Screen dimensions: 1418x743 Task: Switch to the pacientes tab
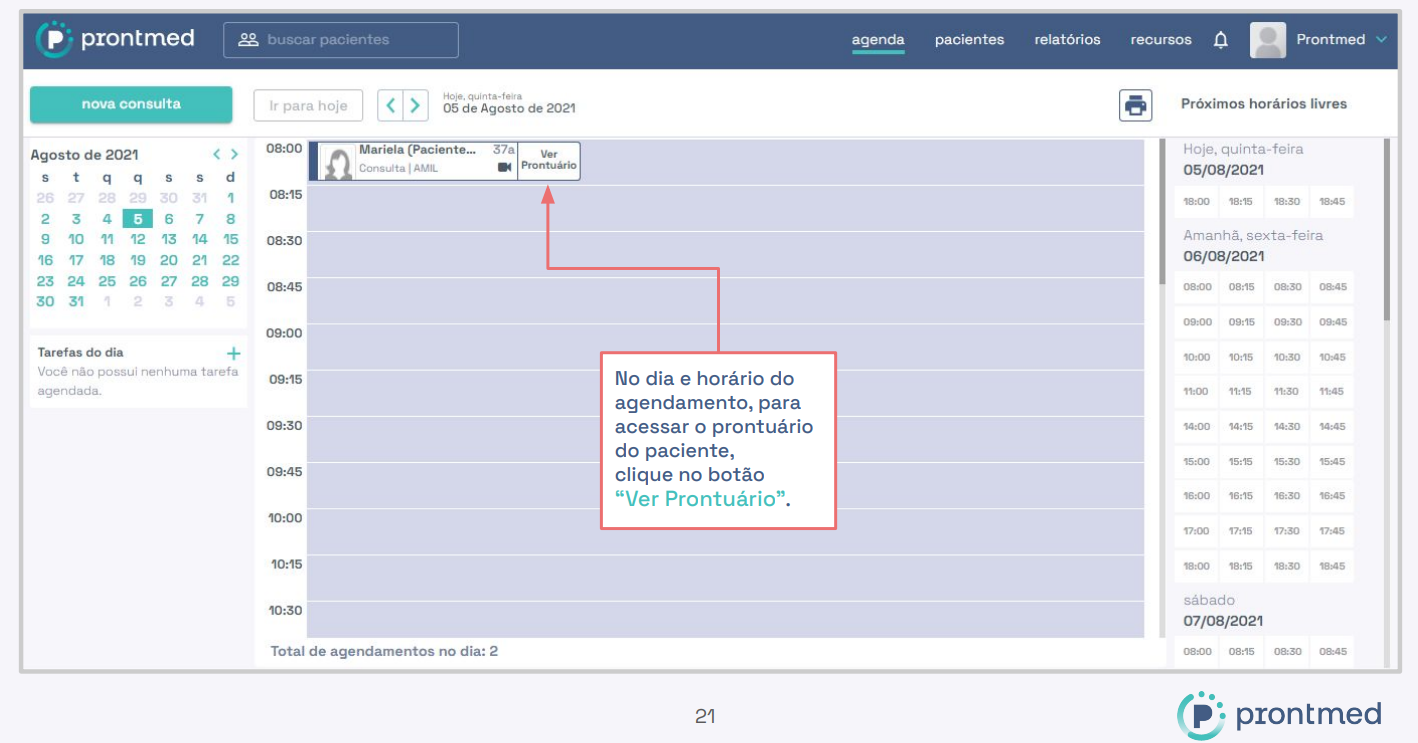969,40
